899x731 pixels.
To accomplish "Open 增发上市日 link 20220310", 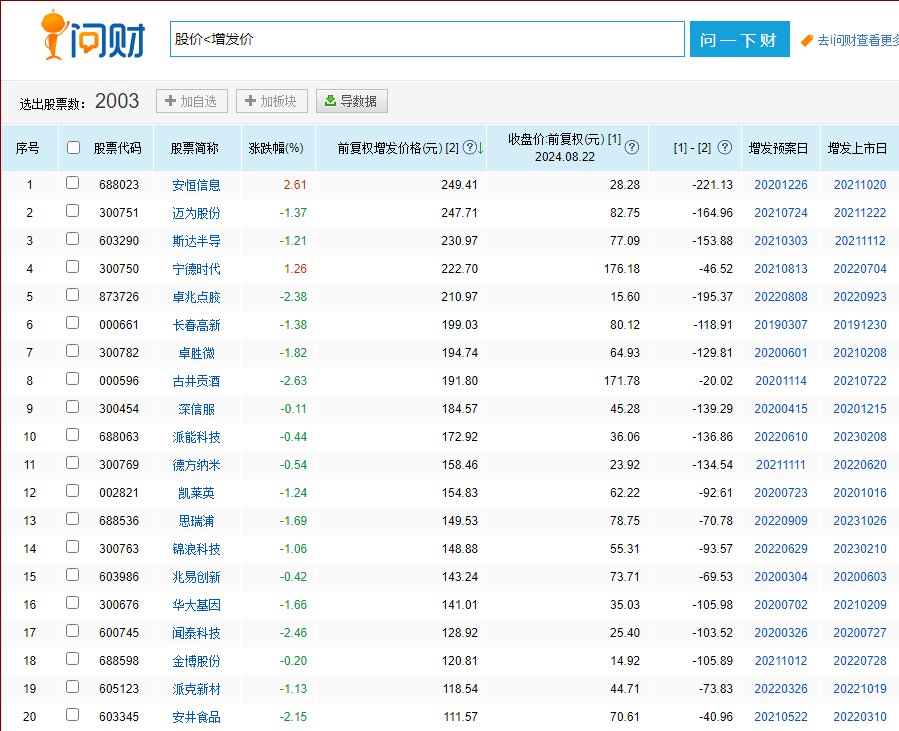I will [x=859, y=717].
